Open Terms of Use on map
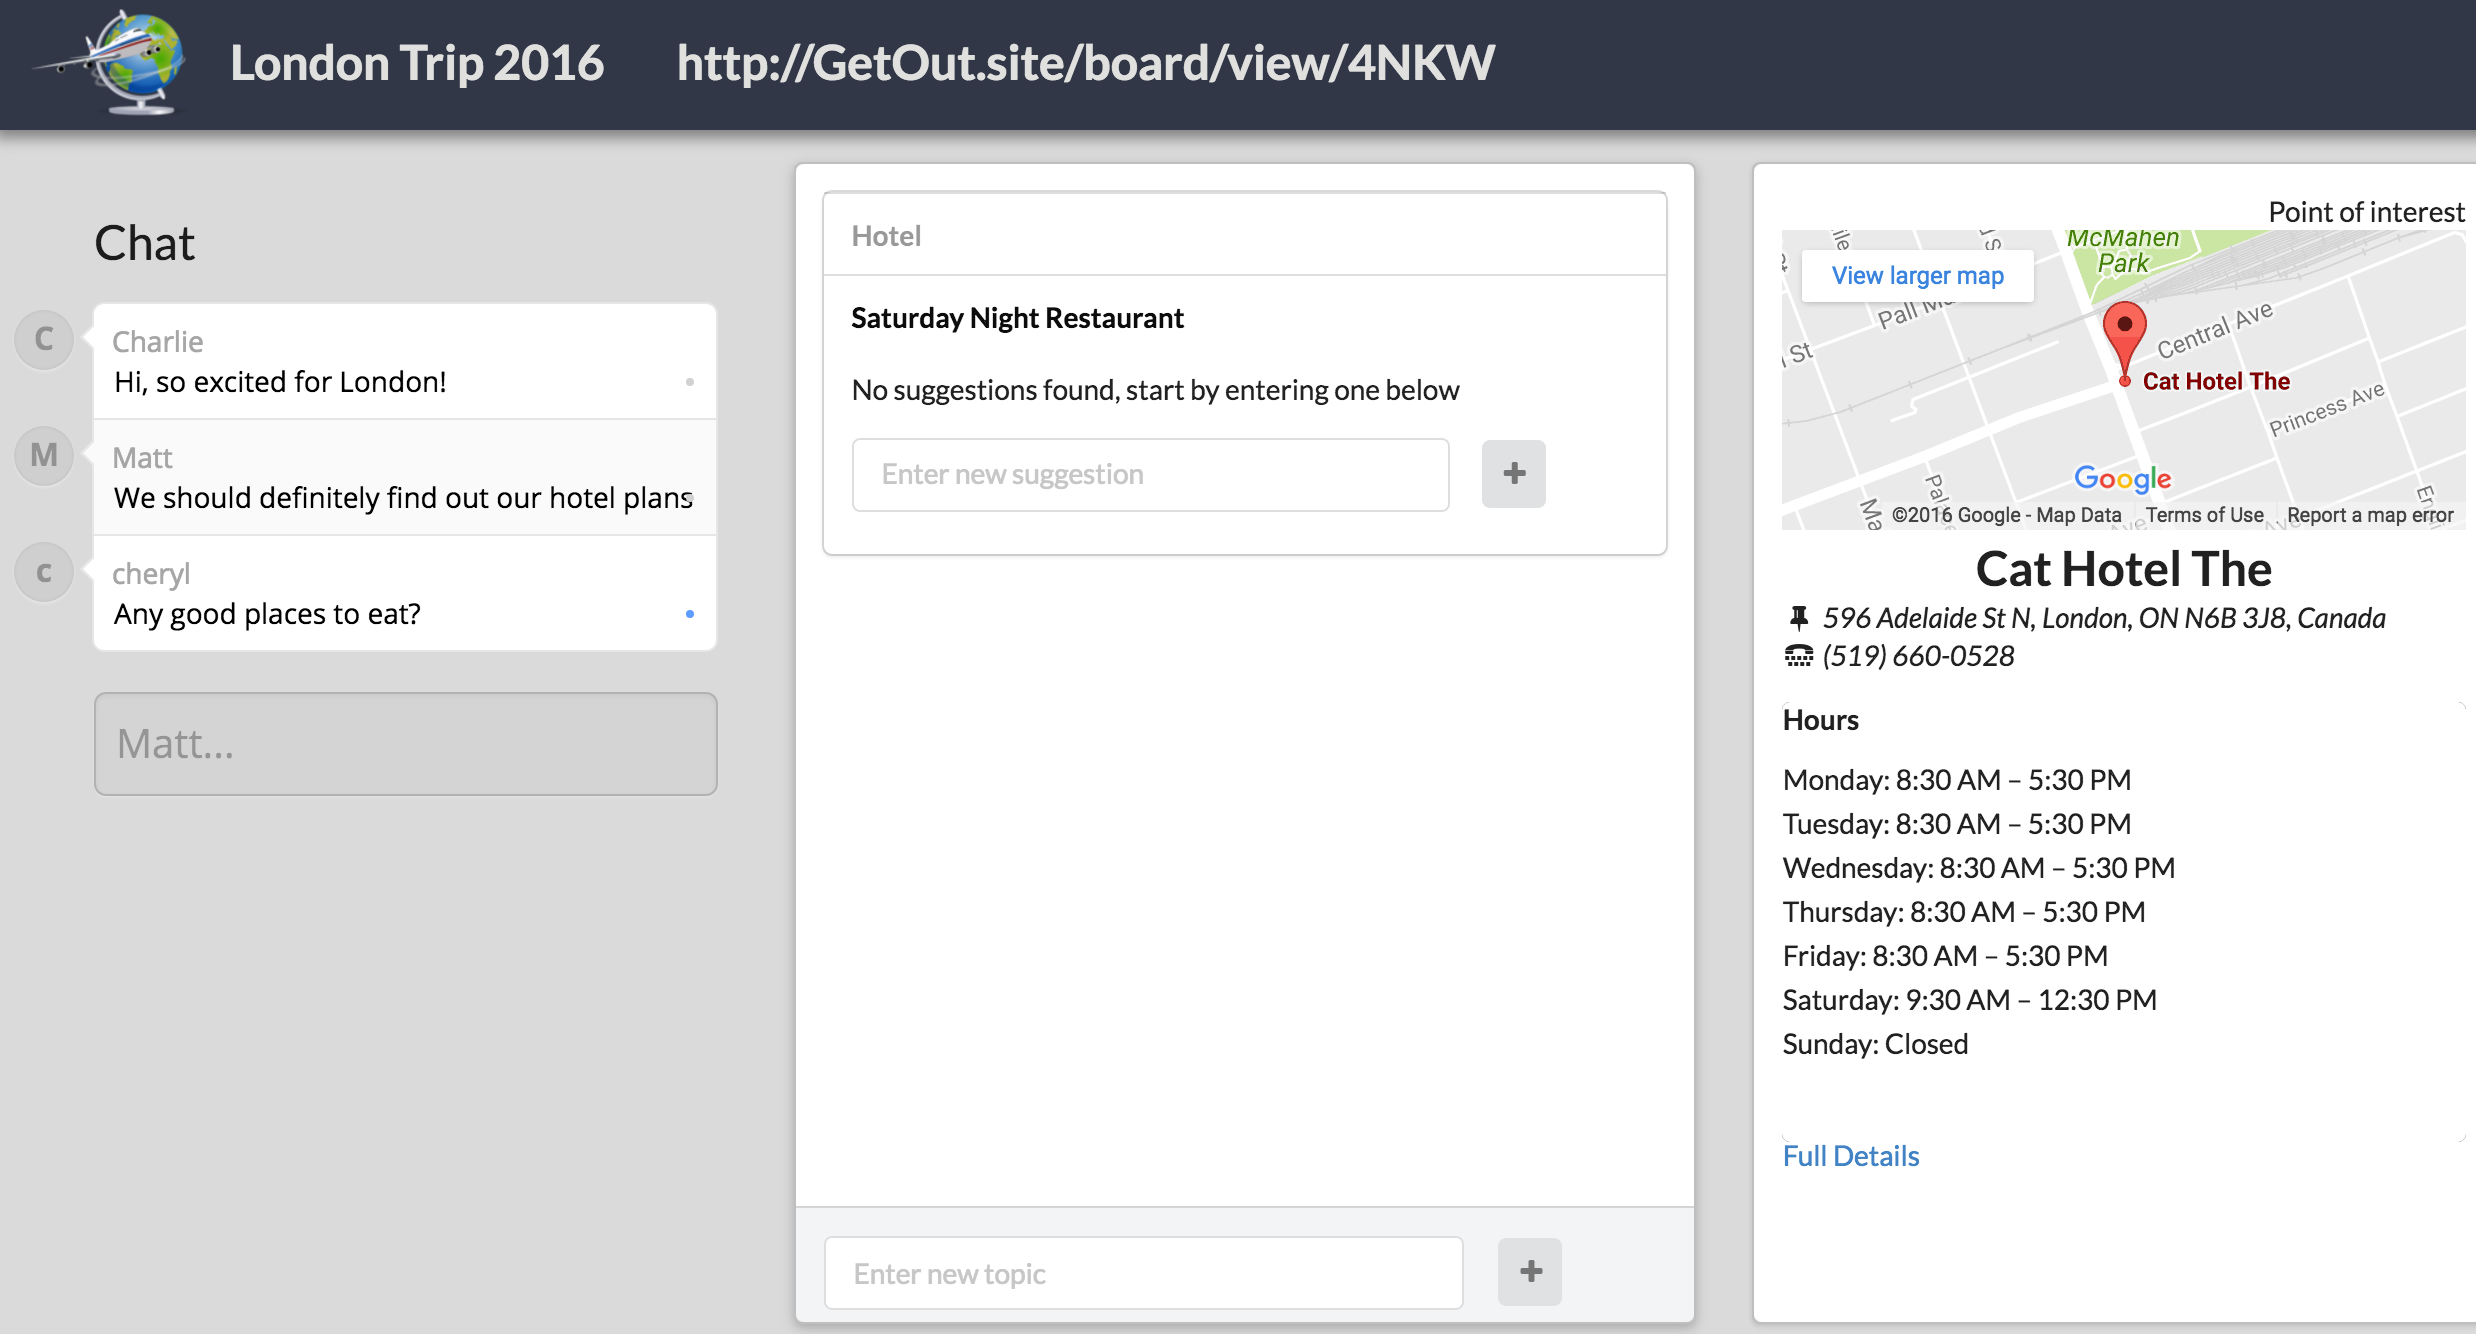Viewport: 2476px width, 1334px height. [2204, 515]
